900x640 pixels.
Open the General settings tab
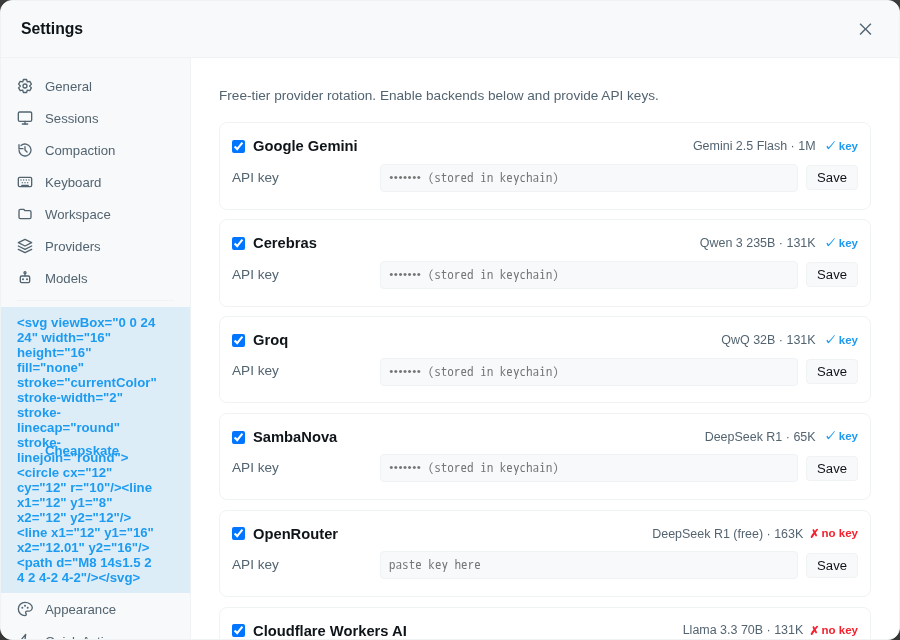(95, 86)
